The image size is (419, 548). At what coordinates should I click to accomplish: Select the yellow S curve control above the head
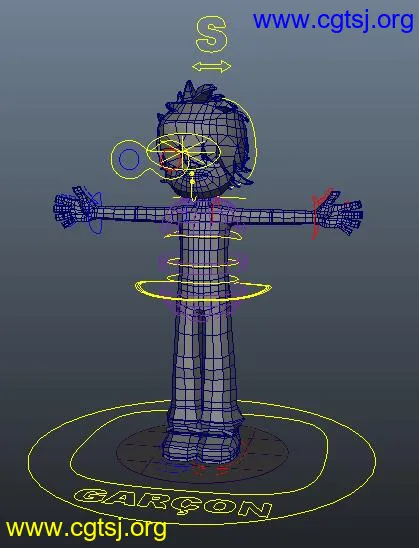tap(211, 35)
